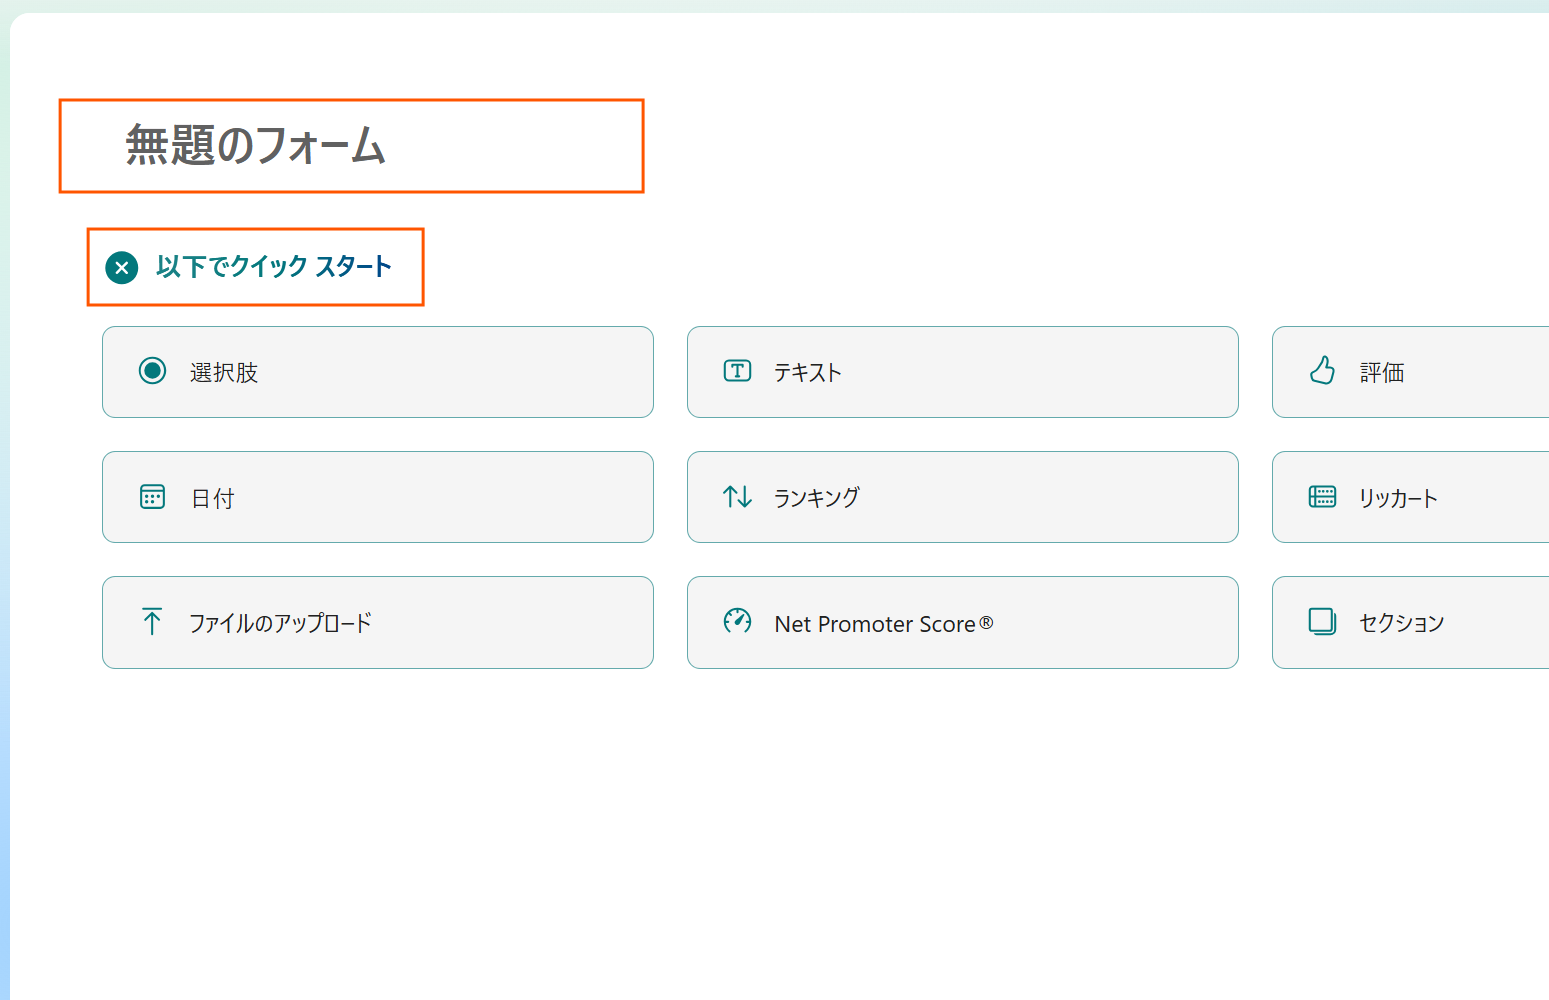Click the text box icon for テキスト

pyautogui.click(x=737, y=371)
